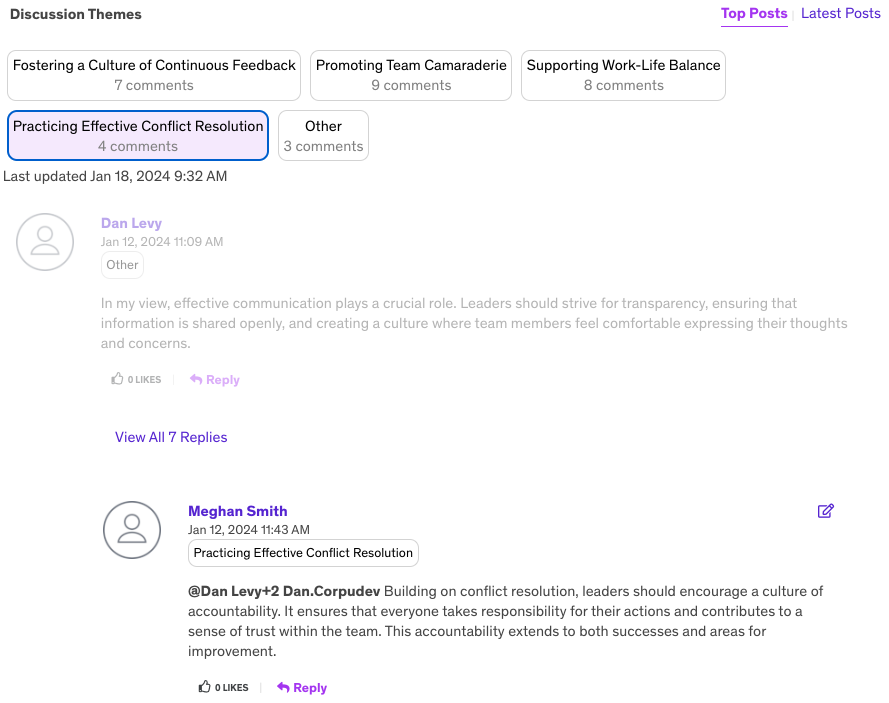Click edit icon on Meghan Smith's post
This screenshot has width=889, height=703.
(x=825, y=511)
